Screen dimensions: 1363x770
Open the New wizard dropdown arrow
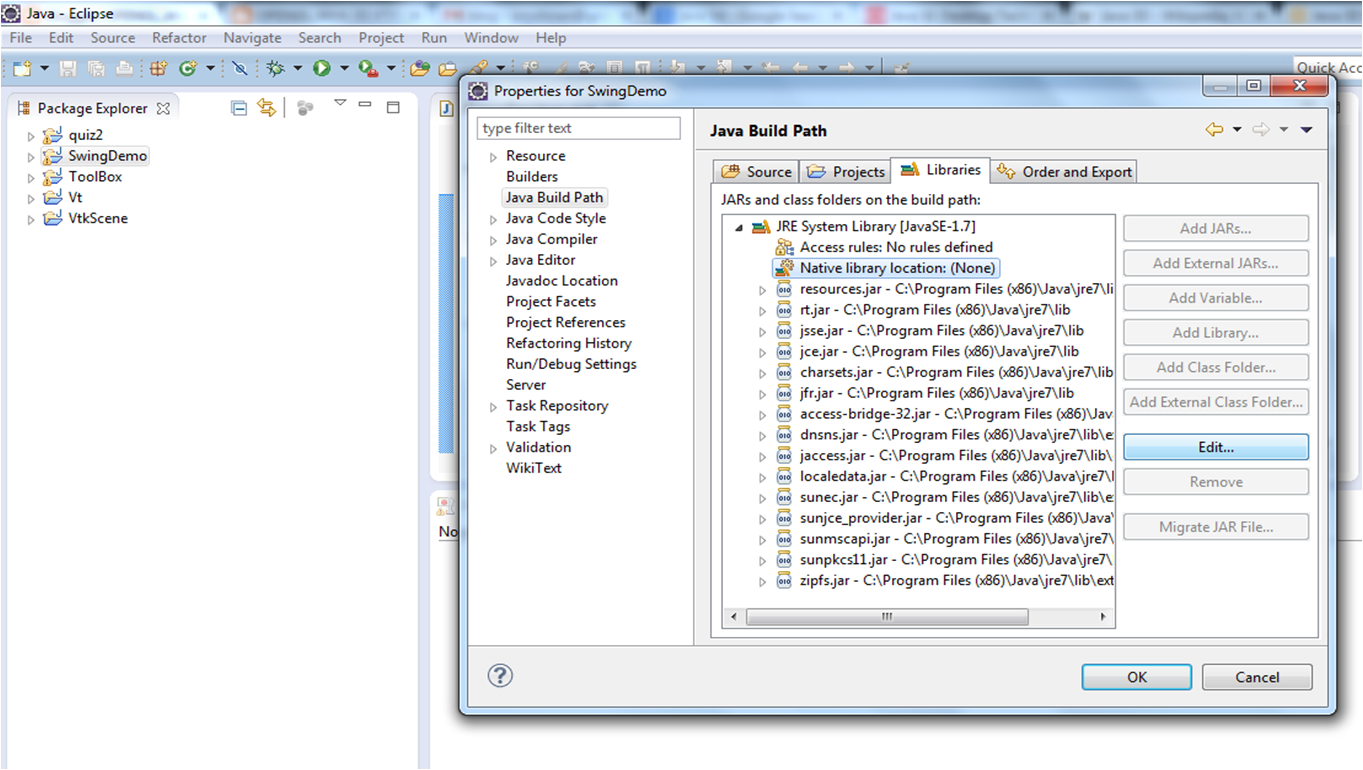(x=44, y=67)
